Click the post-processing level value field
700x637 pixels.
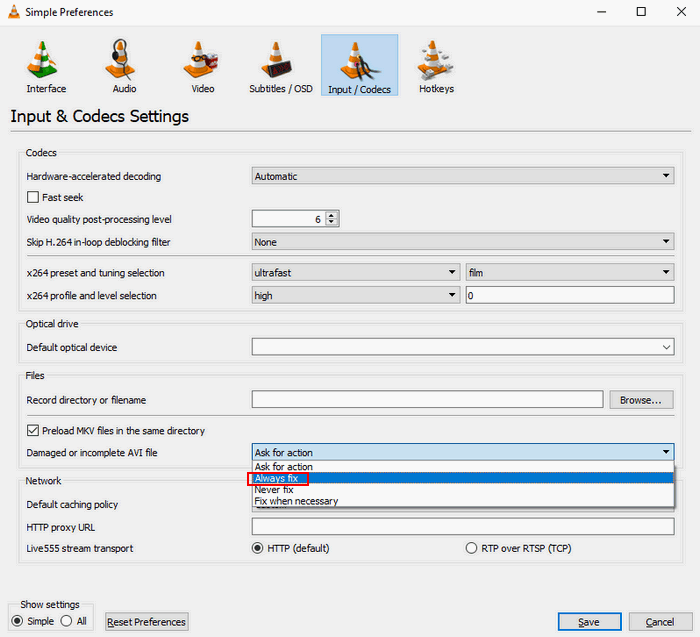coord(289,219)
